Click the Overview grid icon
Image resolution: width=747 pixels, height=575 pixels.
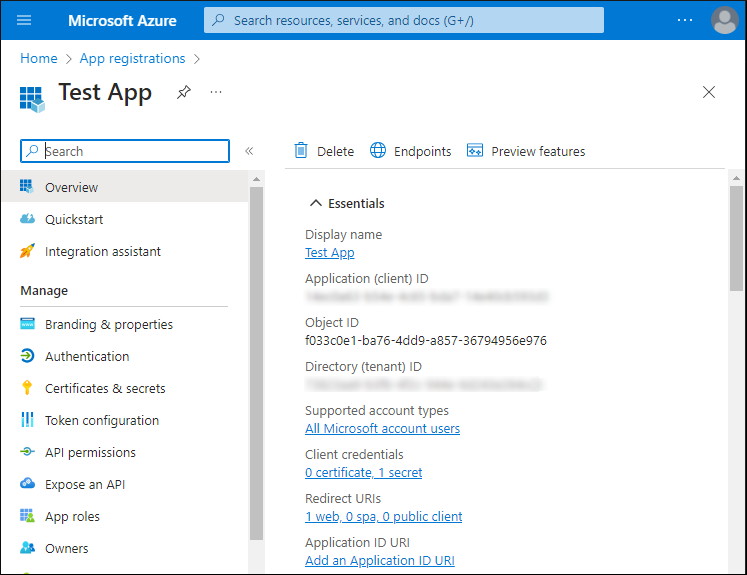point(27,186)
